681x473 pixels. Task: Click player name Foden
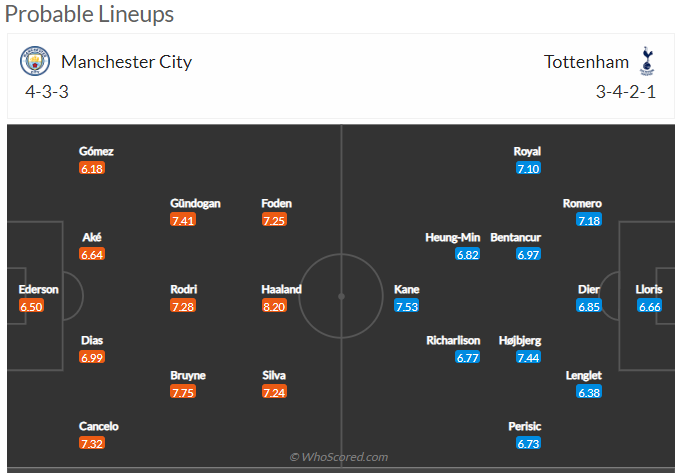point(277,203)
